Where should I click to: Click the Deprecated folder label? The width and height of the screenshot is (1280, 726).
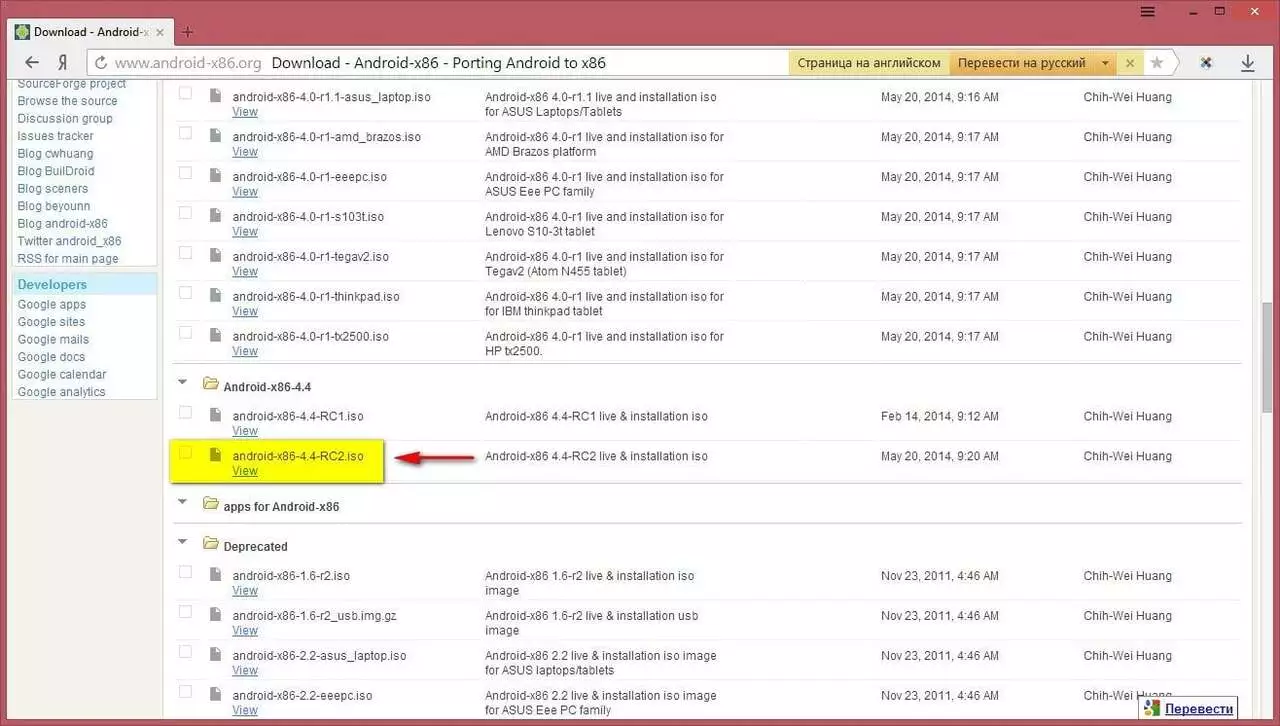(256, 547)
